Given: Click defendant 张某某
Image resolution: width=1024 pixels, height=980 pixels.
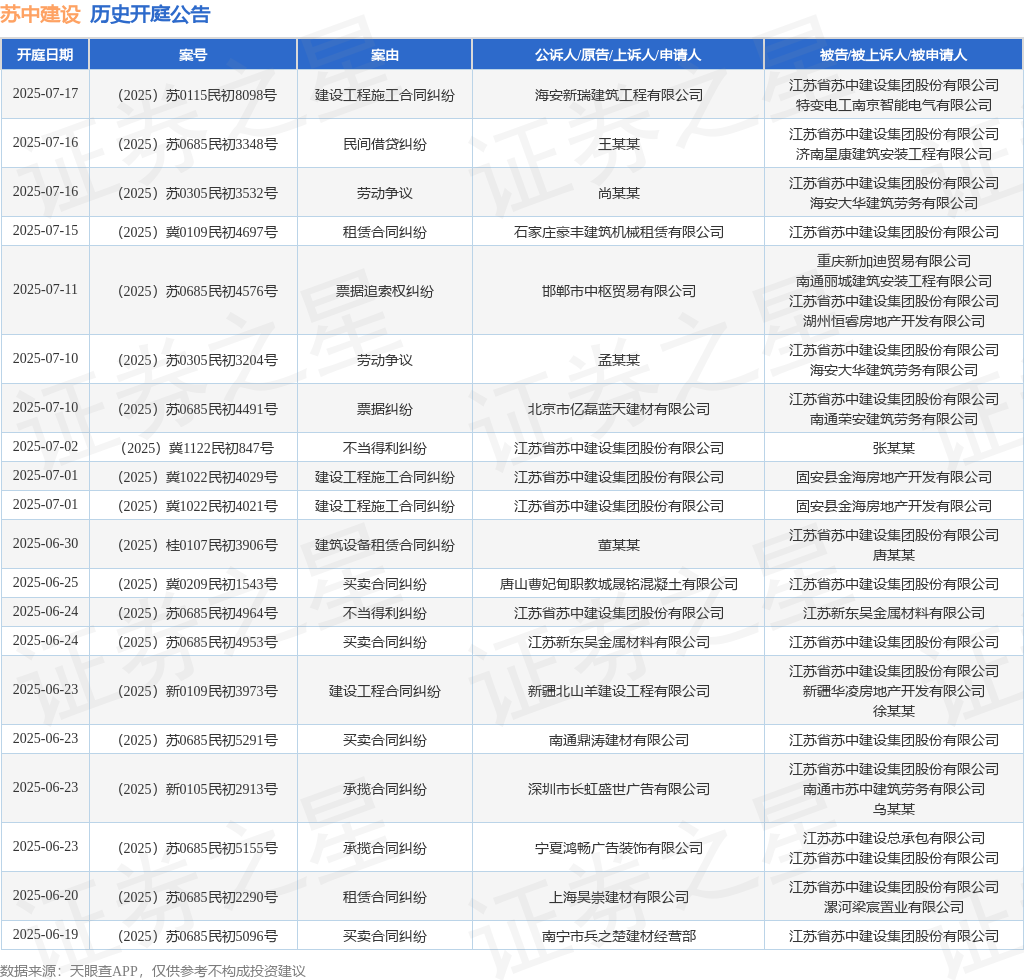Looking at the screenshot, I should tap(893, 449).
